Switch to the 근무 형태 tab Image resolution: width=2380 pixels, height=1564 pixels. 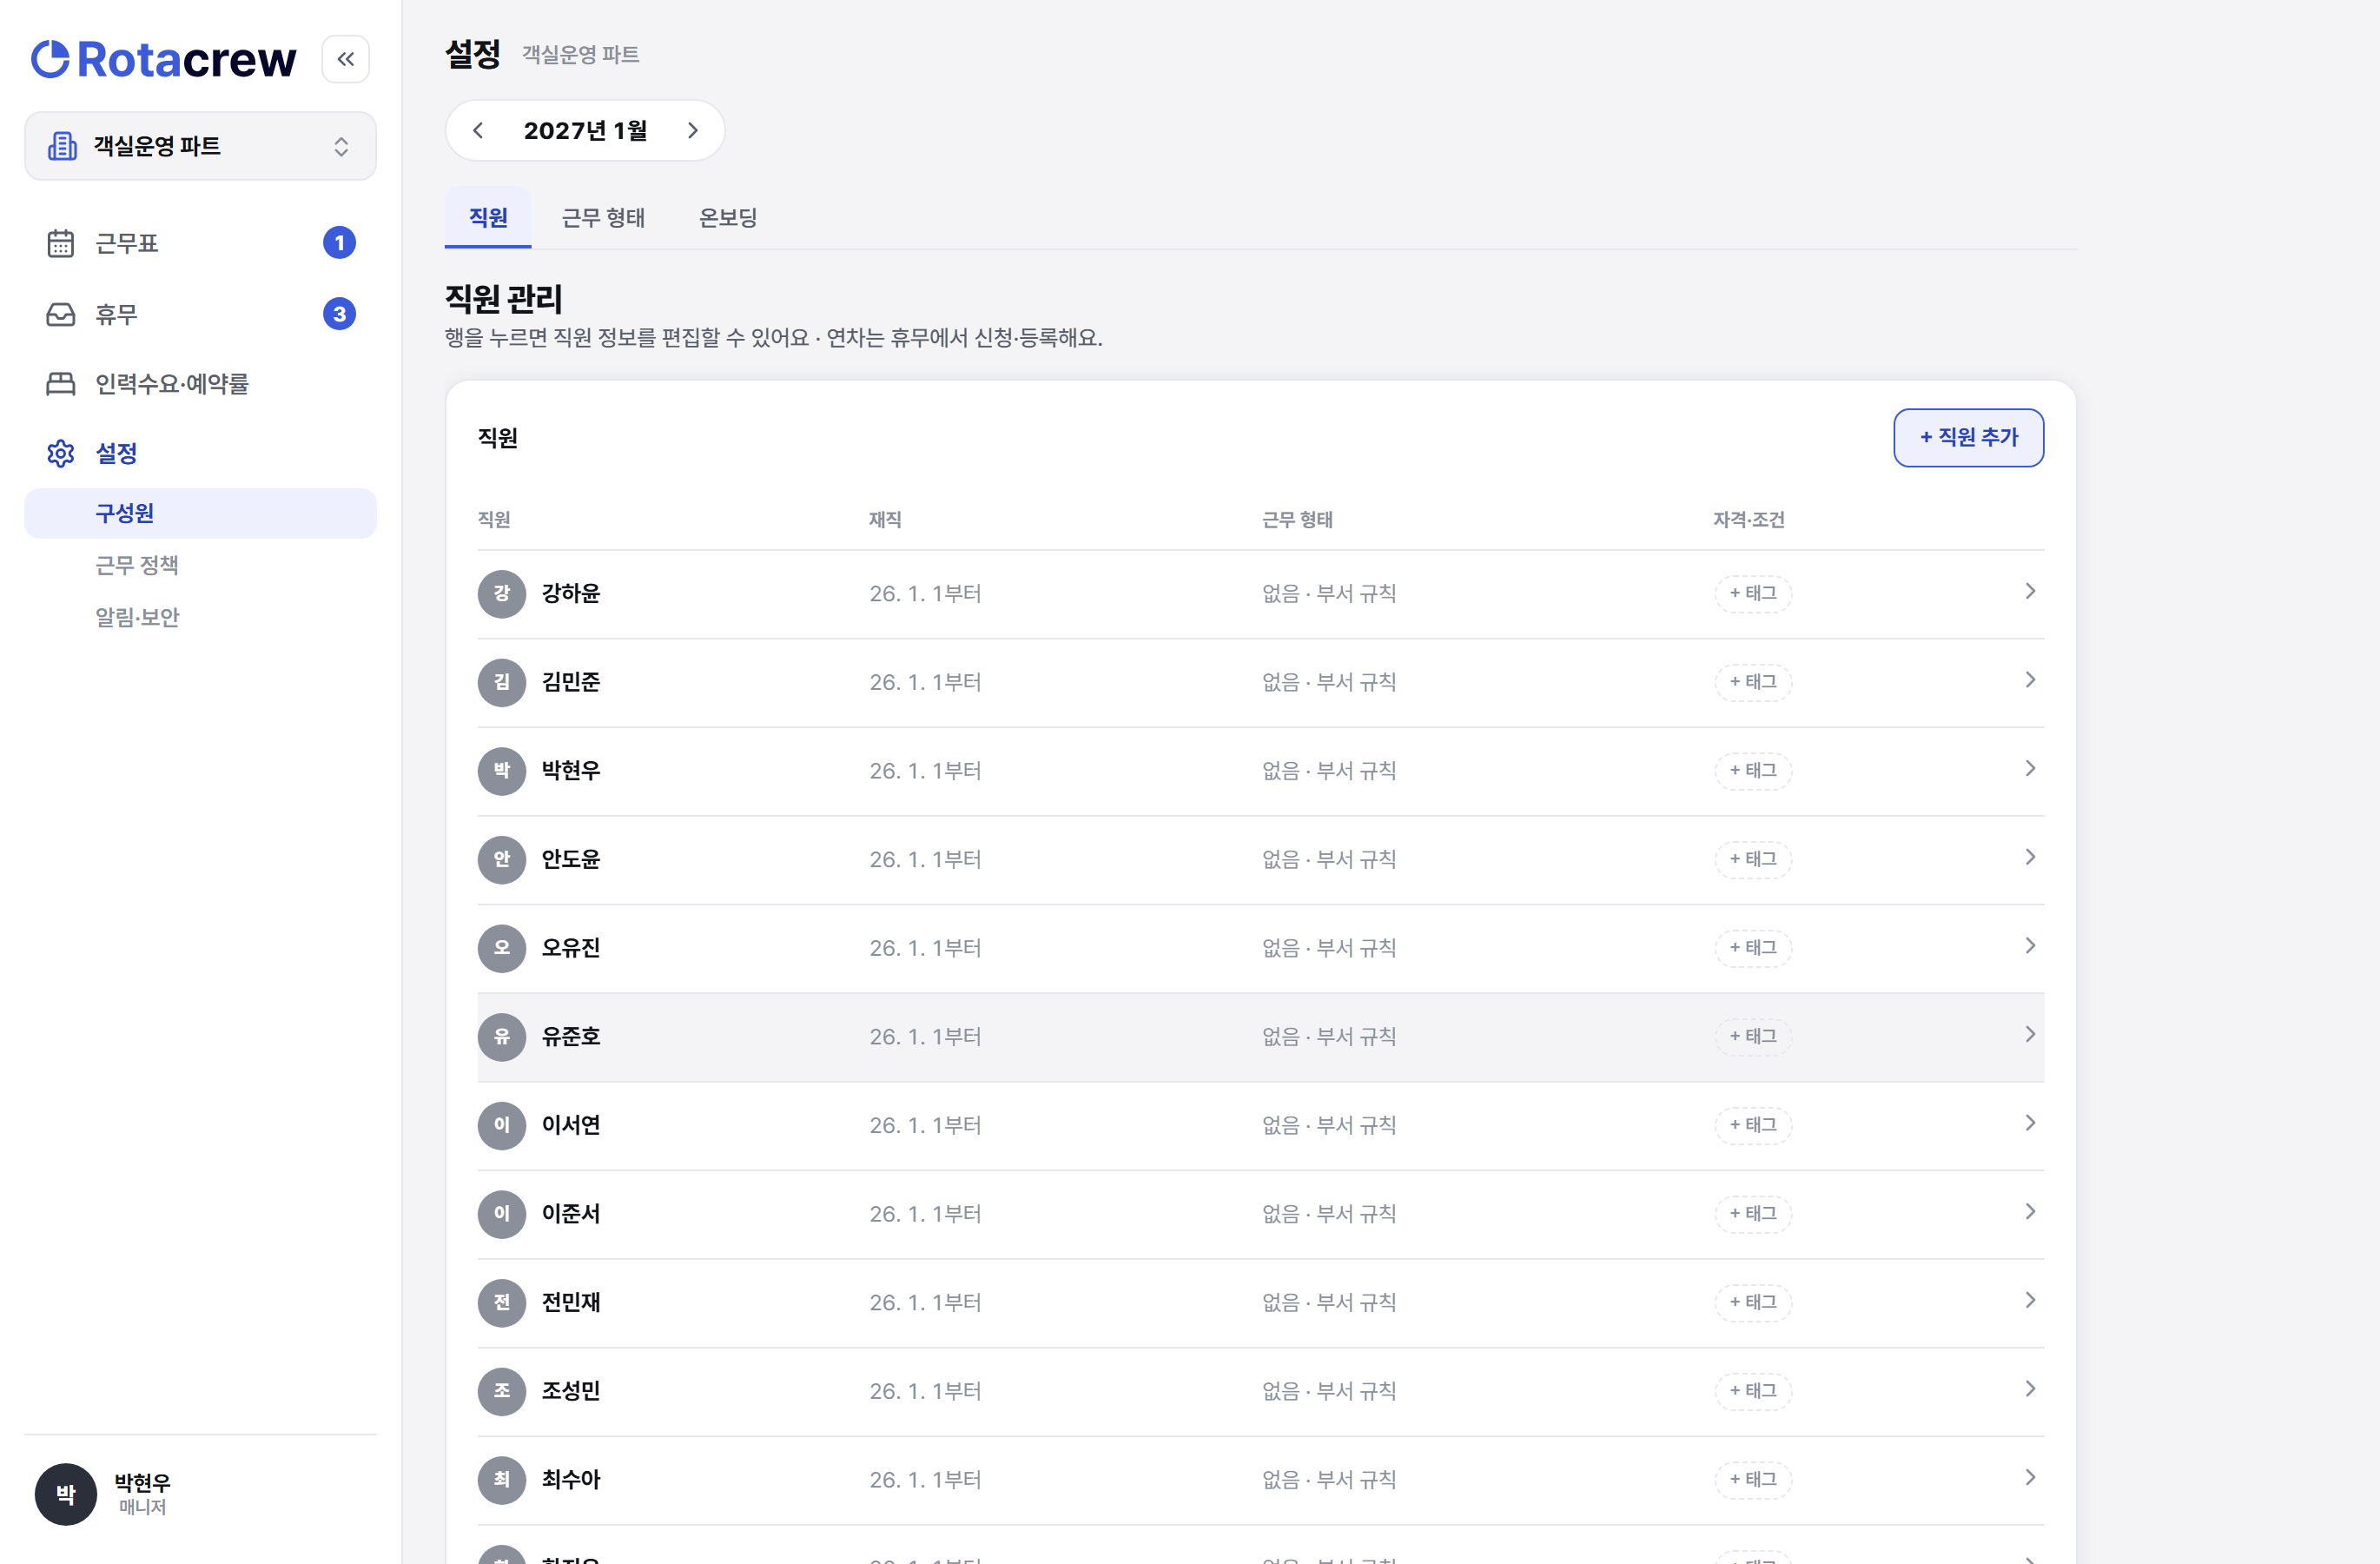pyautogui.click(x=603, y=217)
